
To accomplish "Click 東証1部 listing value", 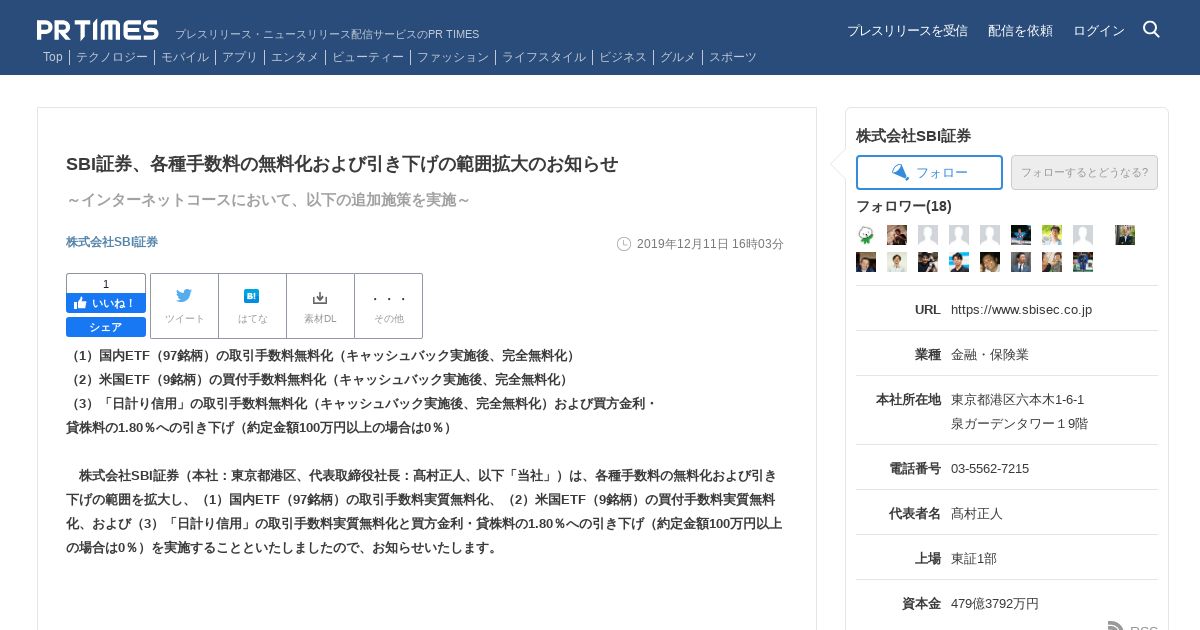I will point(974,558).
